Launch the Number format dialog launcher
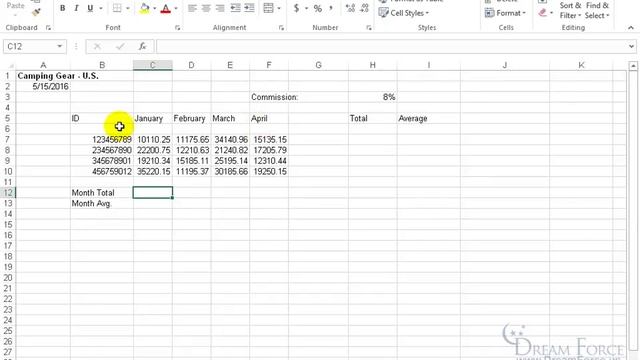The image size is (640, 360). (x=369, y=28)
